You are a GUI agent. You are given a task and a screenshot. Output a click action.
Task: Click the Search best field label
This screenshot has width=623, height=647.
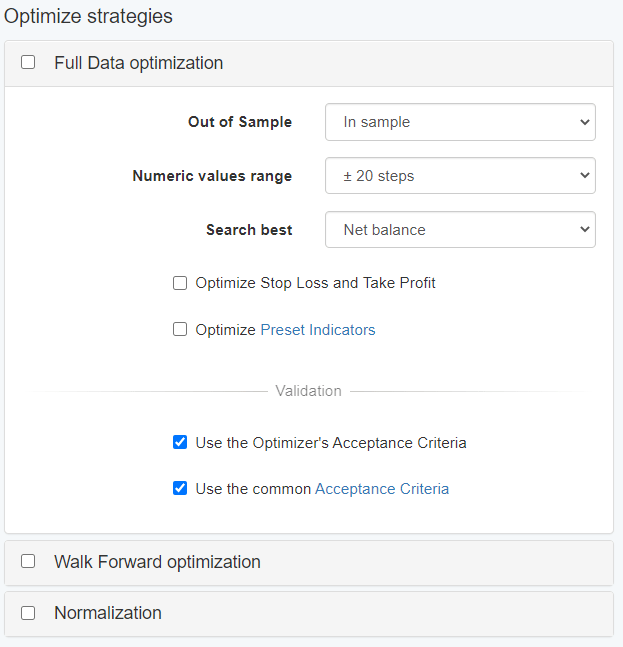click(x=249, y=230)
